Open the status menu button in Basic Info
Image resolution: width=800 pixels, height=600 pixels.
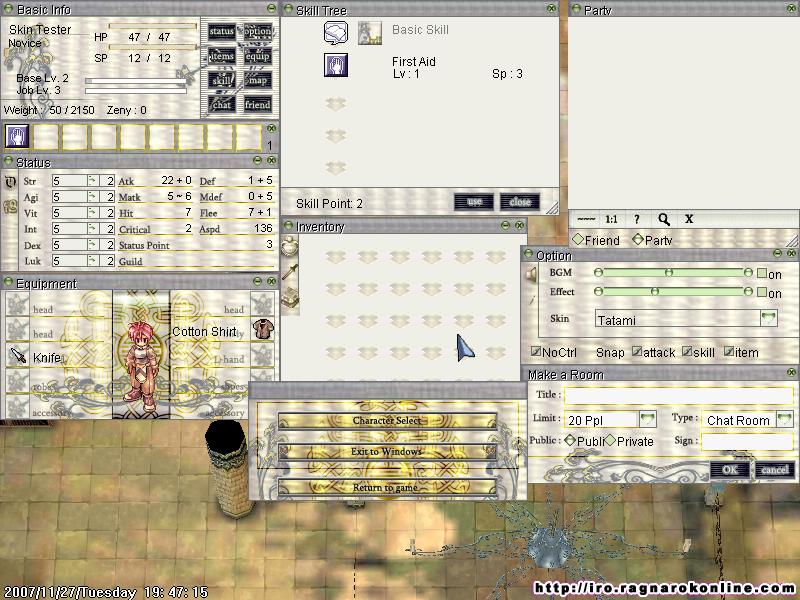221,32
